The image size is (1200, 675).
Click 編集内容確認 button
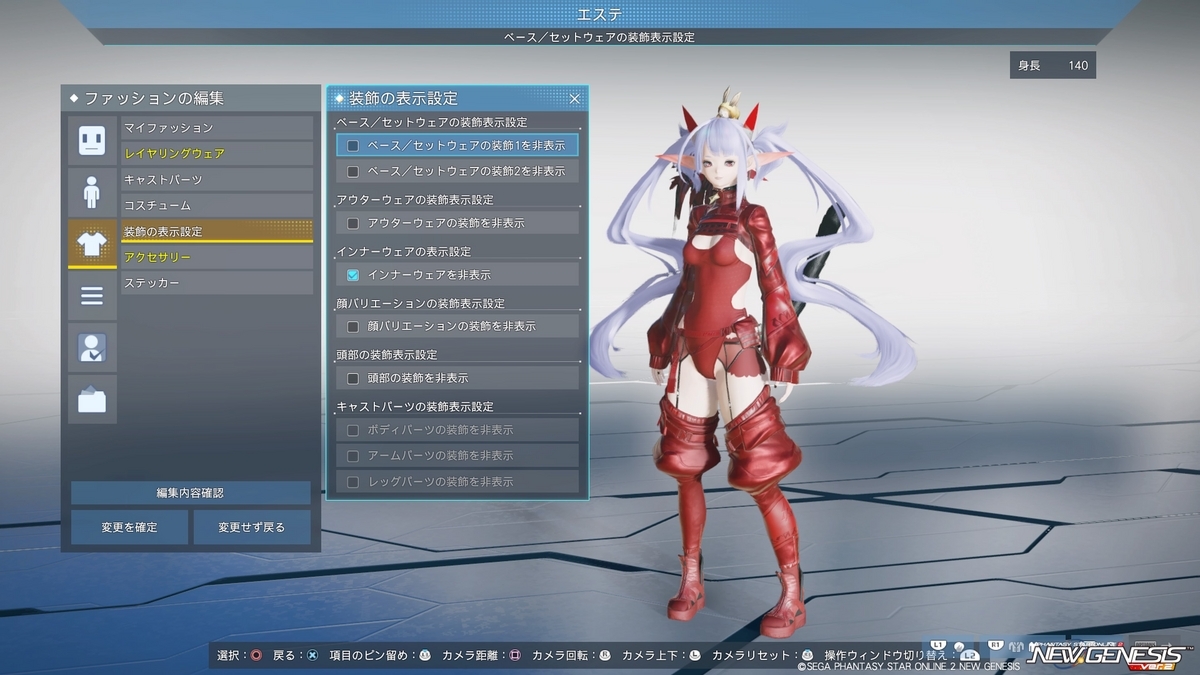click(x=190, y=493)
